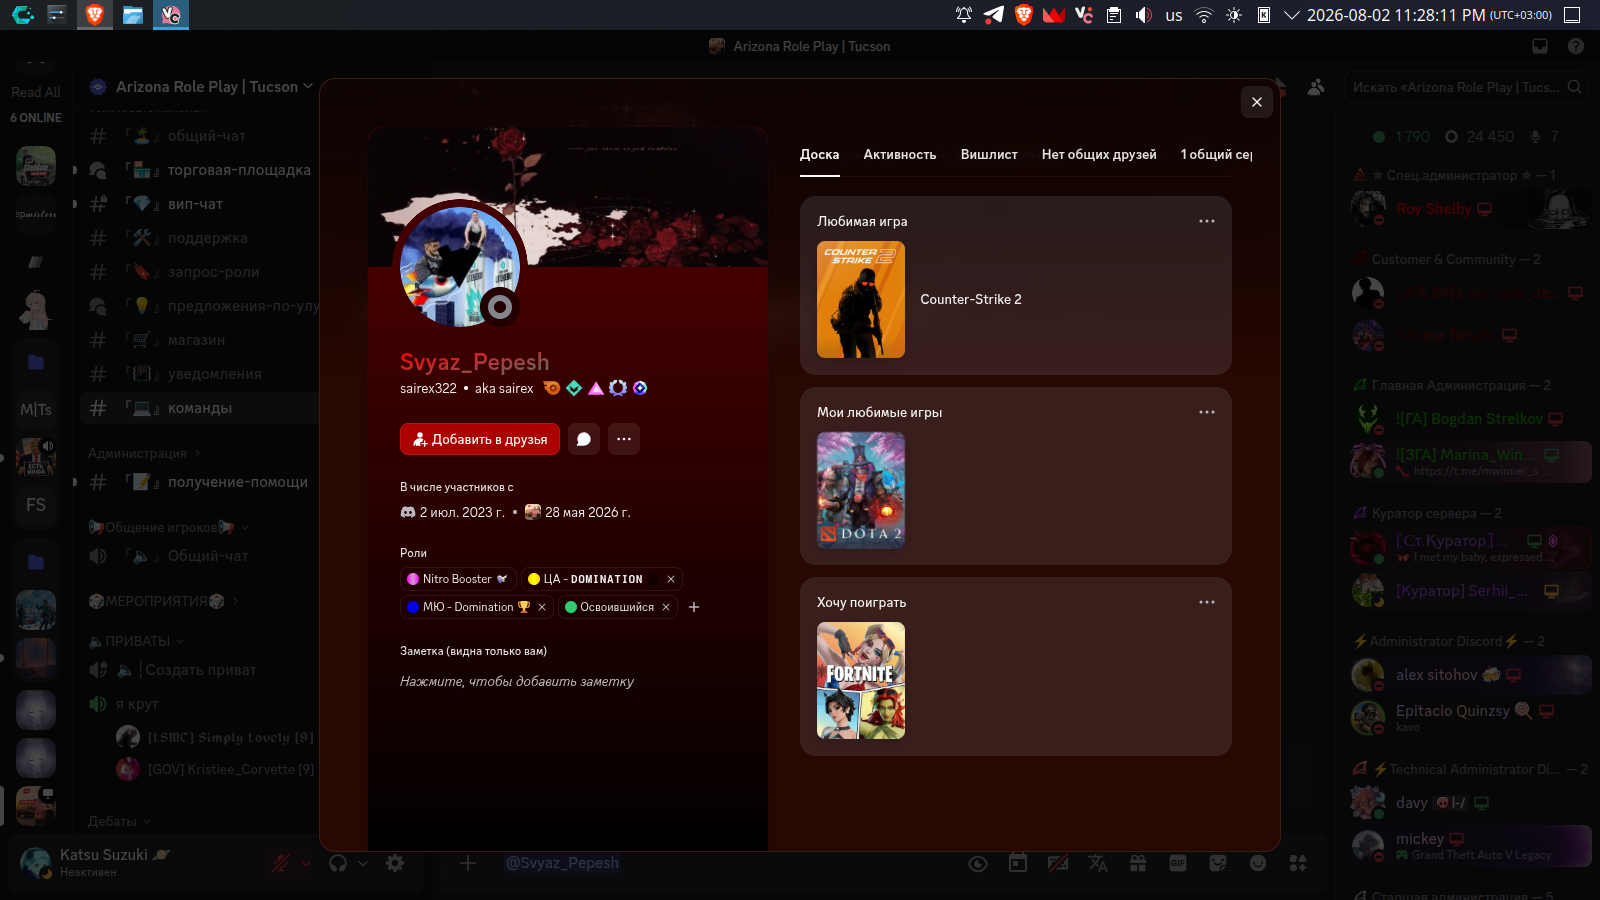Open the message bubble icon on profile
Screen dimensions: 1600x900
(584, 439)
